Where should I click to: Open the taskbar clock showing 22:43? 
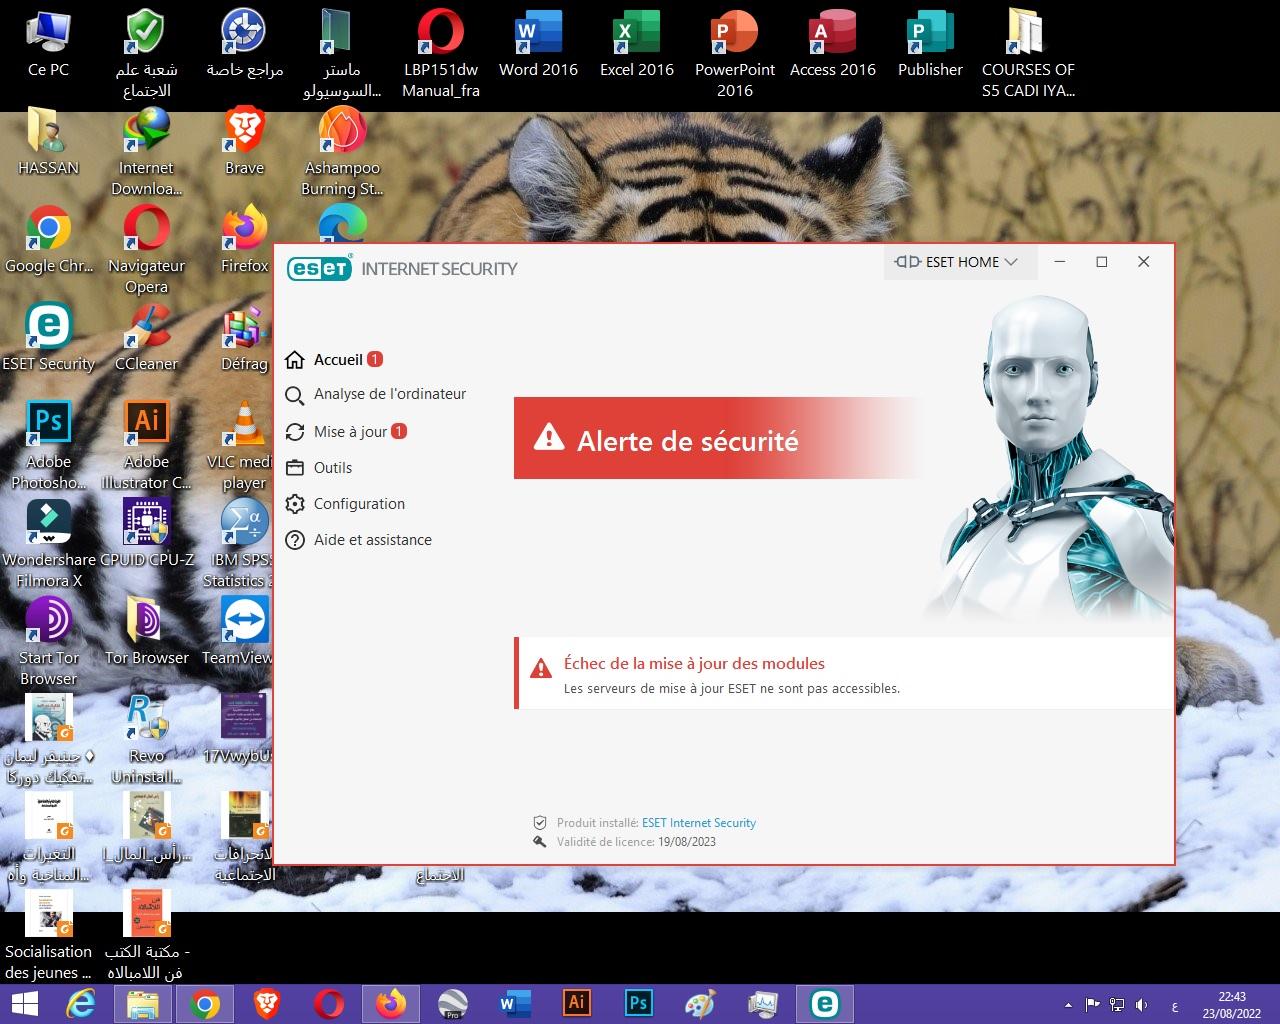point(1232,1004)
